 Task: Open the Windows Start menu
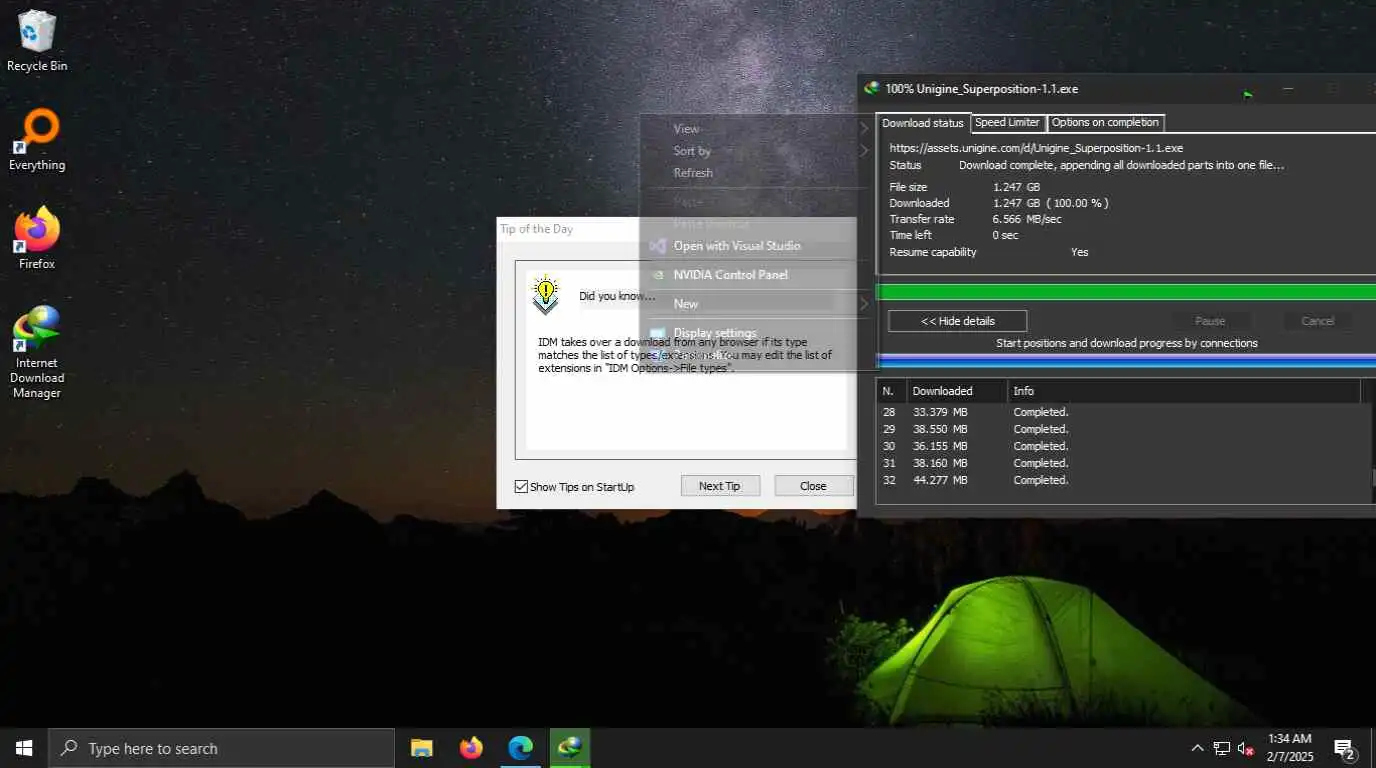24,748
